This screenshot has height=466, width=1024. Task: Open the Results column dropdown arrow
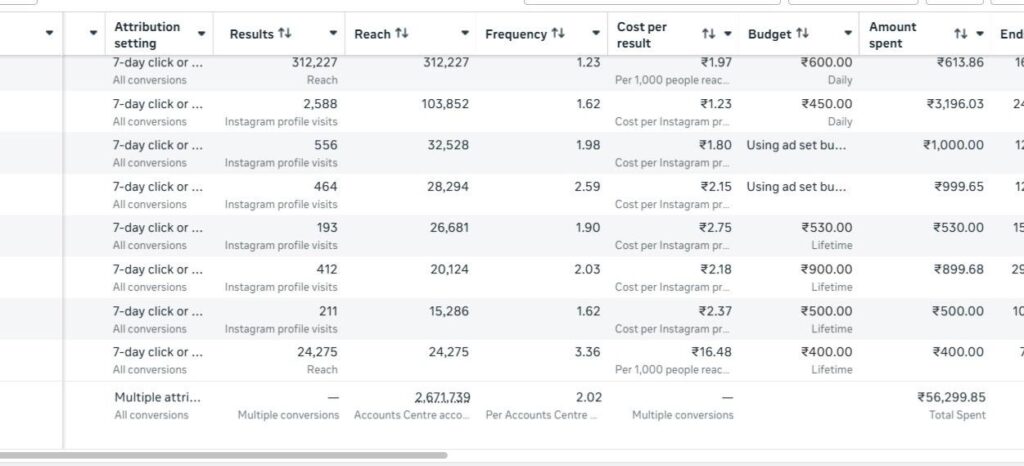(333, 33)
